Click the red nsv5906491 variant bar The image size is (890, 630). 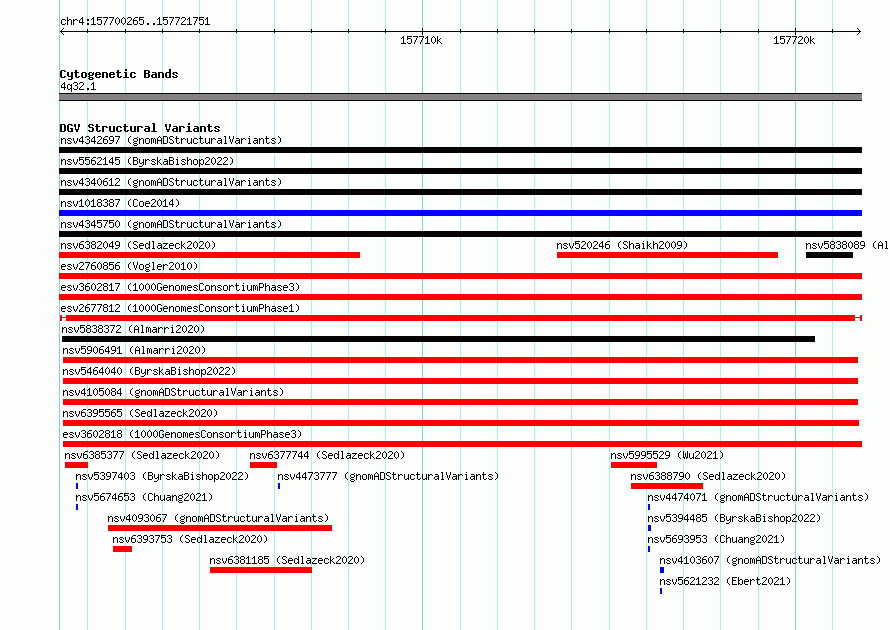(460, 360)
